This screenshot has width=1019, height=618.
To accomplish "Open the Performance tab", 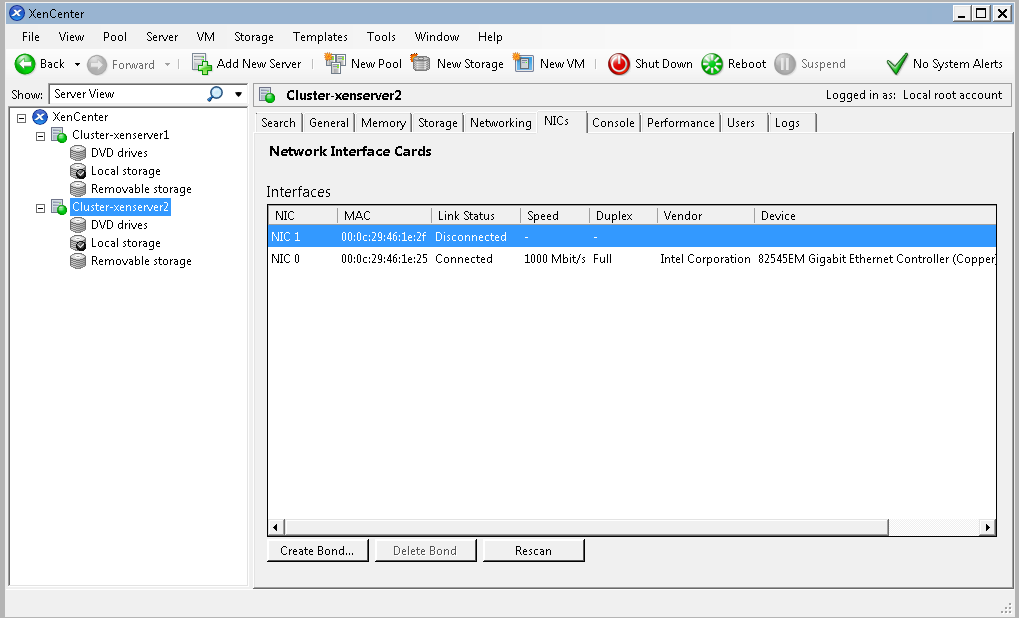I will tap(680, 123).
